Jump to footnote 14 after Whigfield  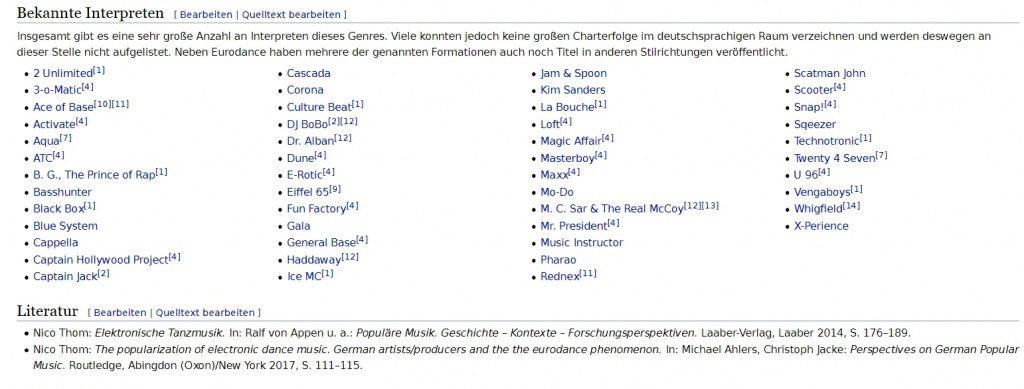tap(852, 206)
